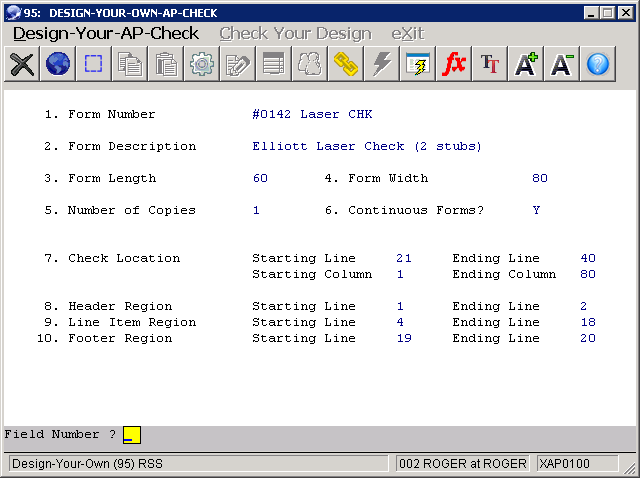The width and height of the screenshot is (640, 478).
Task: Click the X cancel toolbar icon
Action: click(x=22, y=64)
